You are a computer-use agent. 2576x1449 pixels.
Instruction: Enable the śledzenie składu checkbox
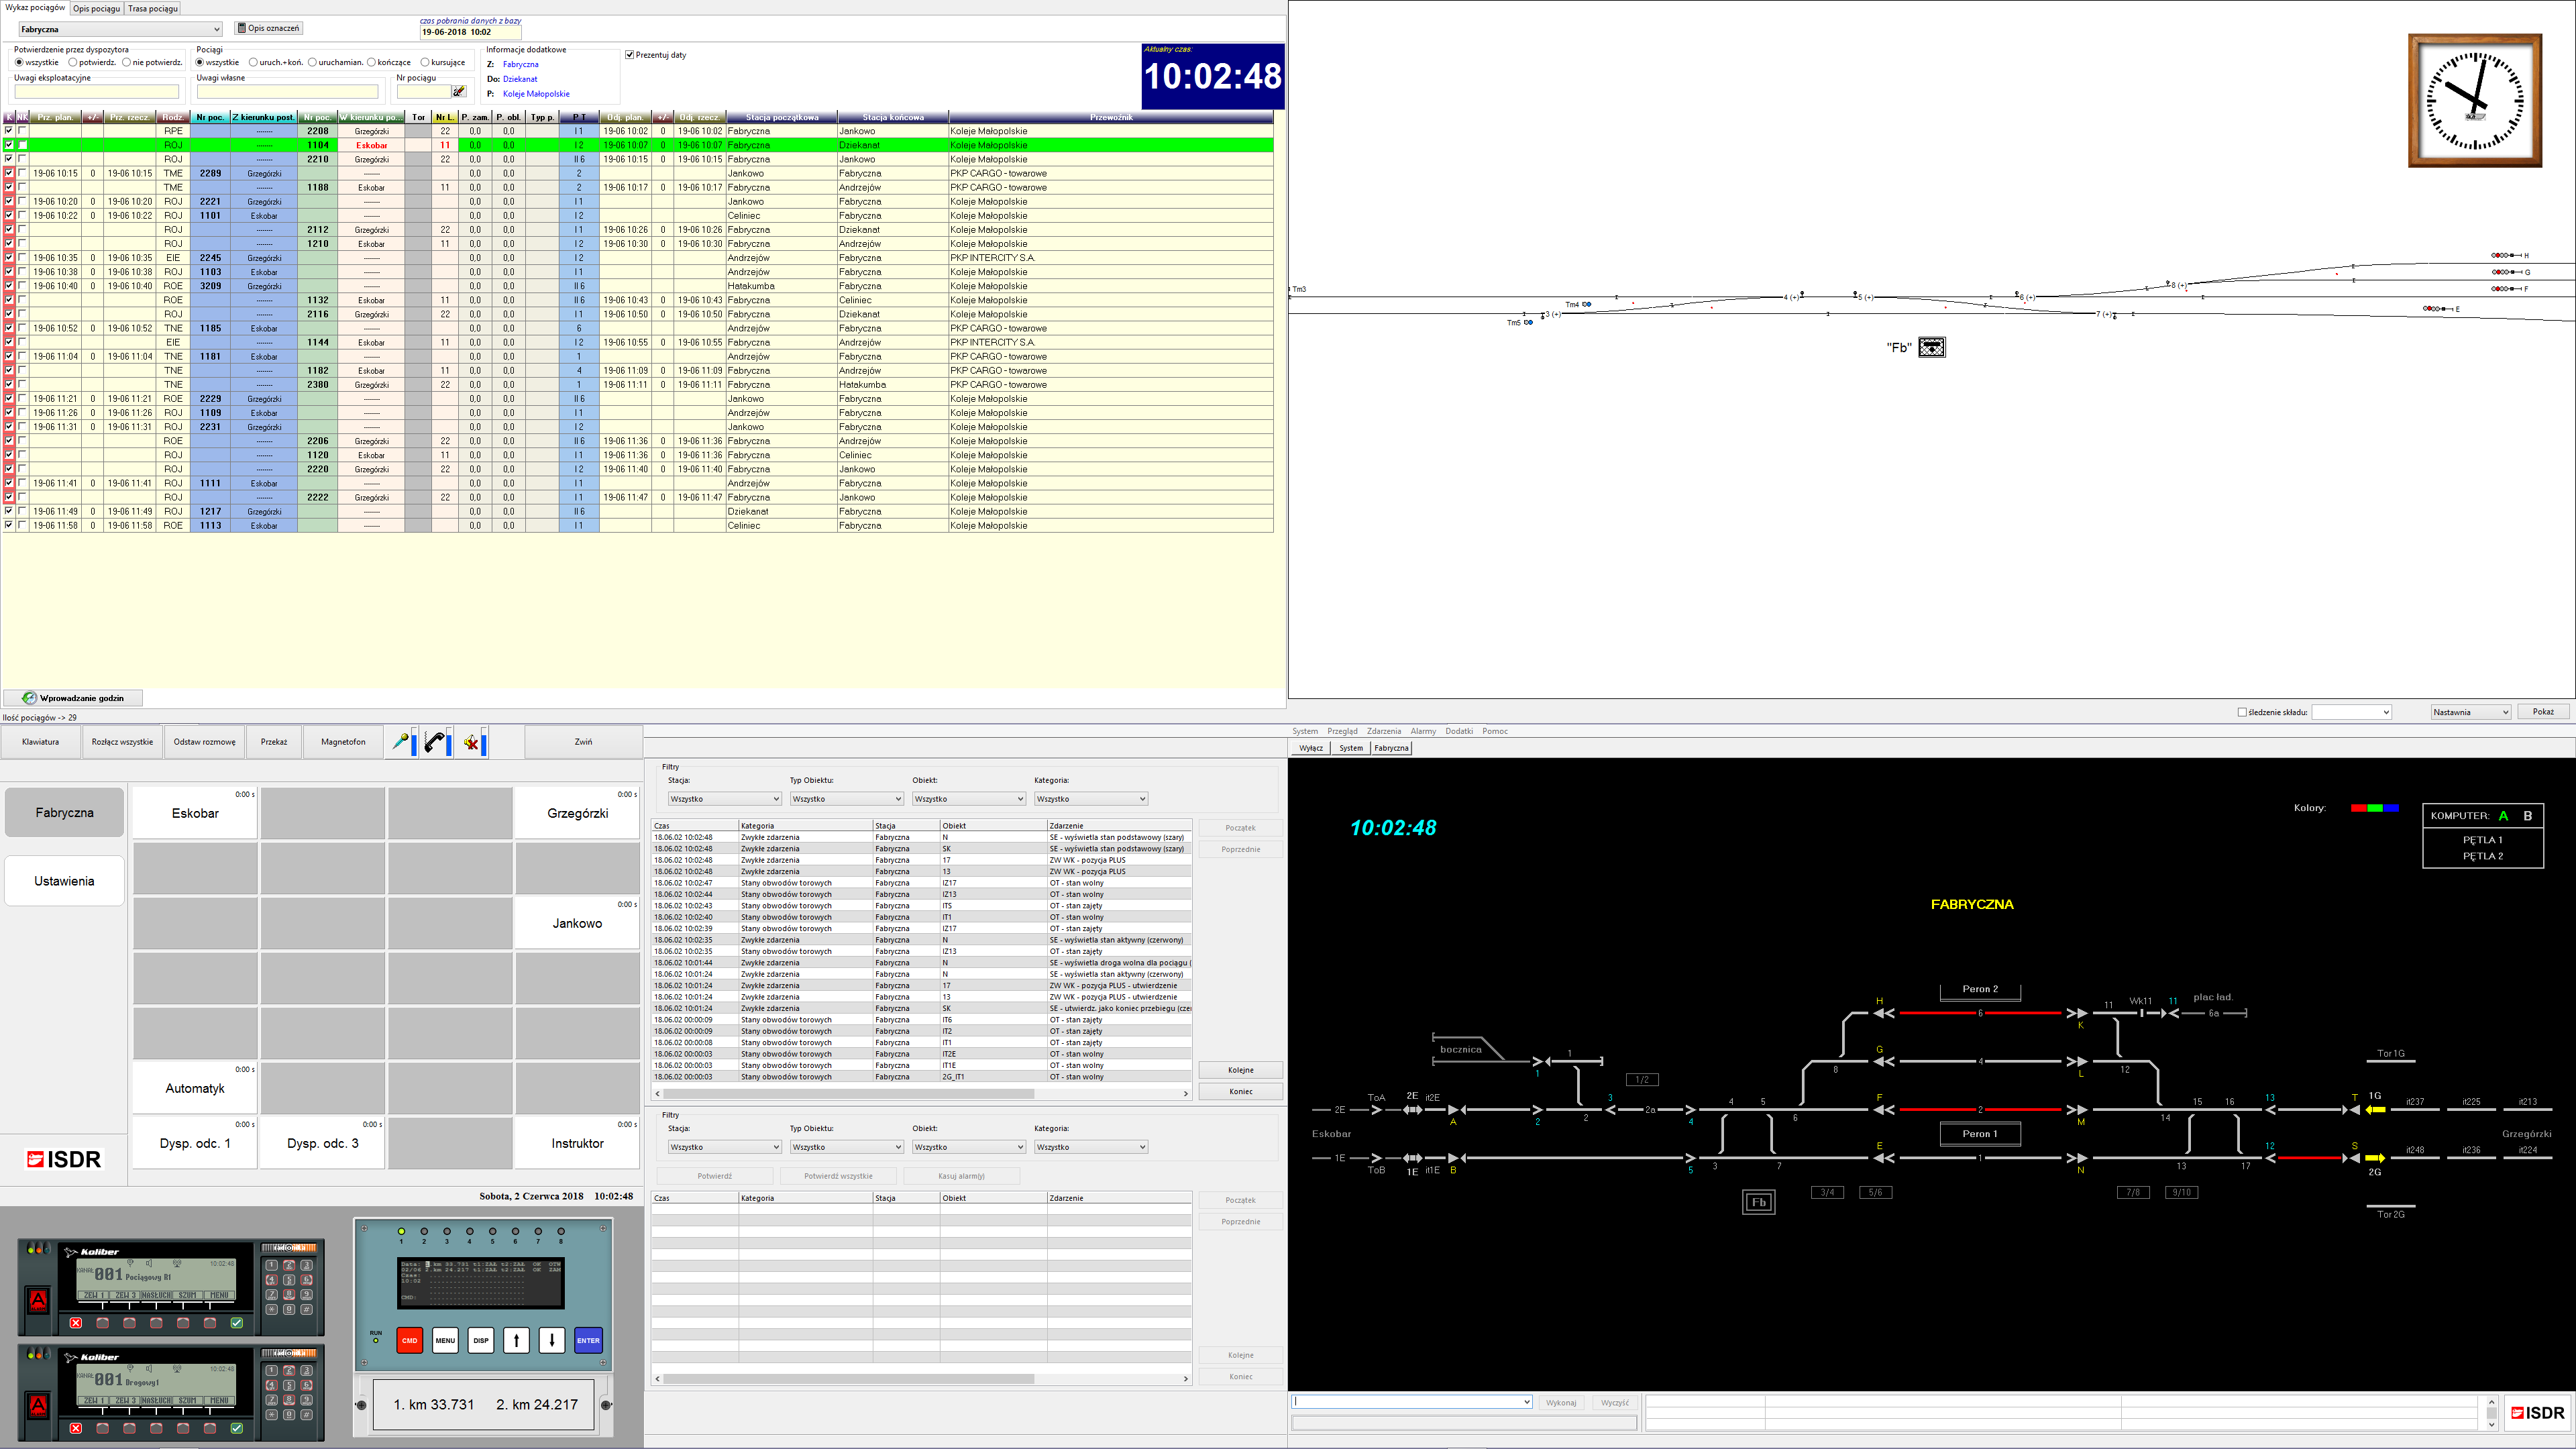coord(2241,712)
